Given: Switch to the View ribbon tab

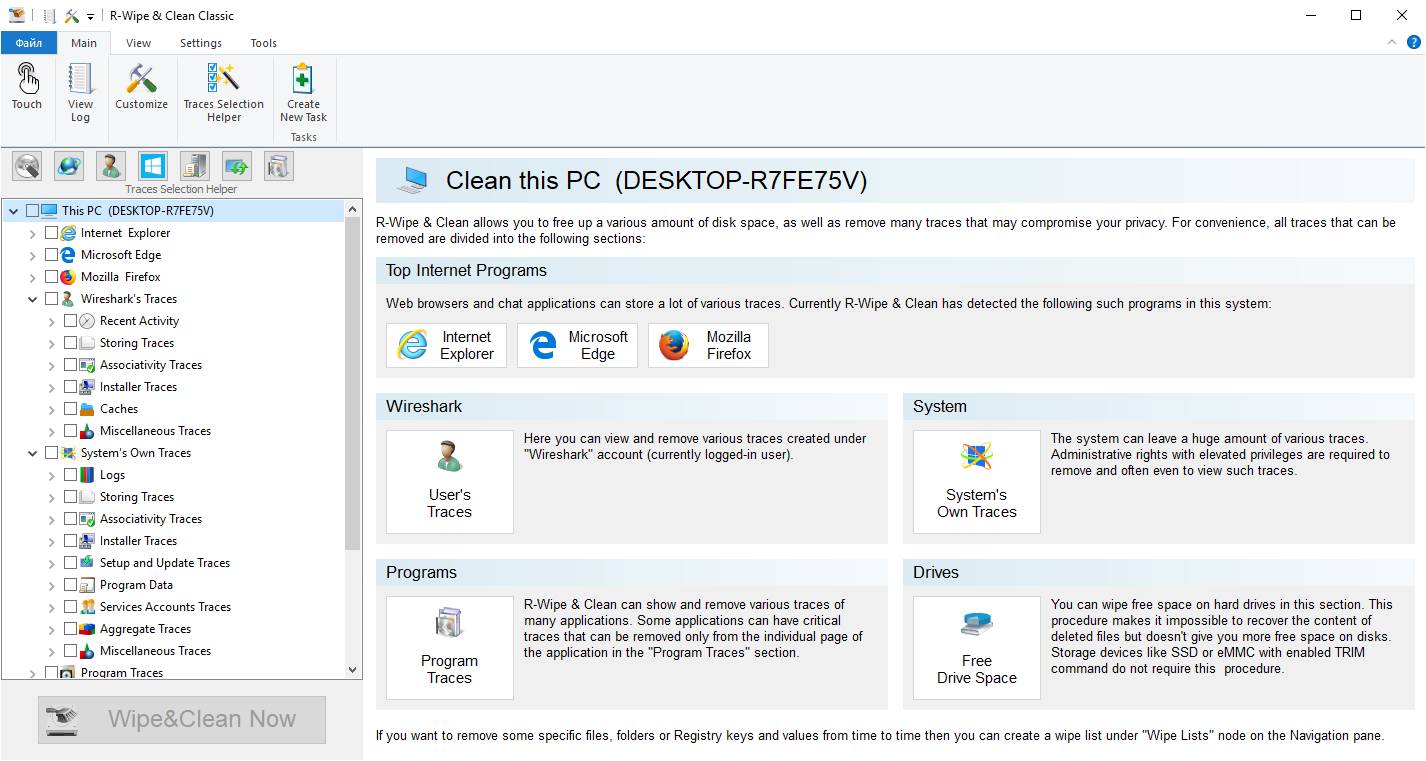Looking at the screenshot, I should click(139, 43).
